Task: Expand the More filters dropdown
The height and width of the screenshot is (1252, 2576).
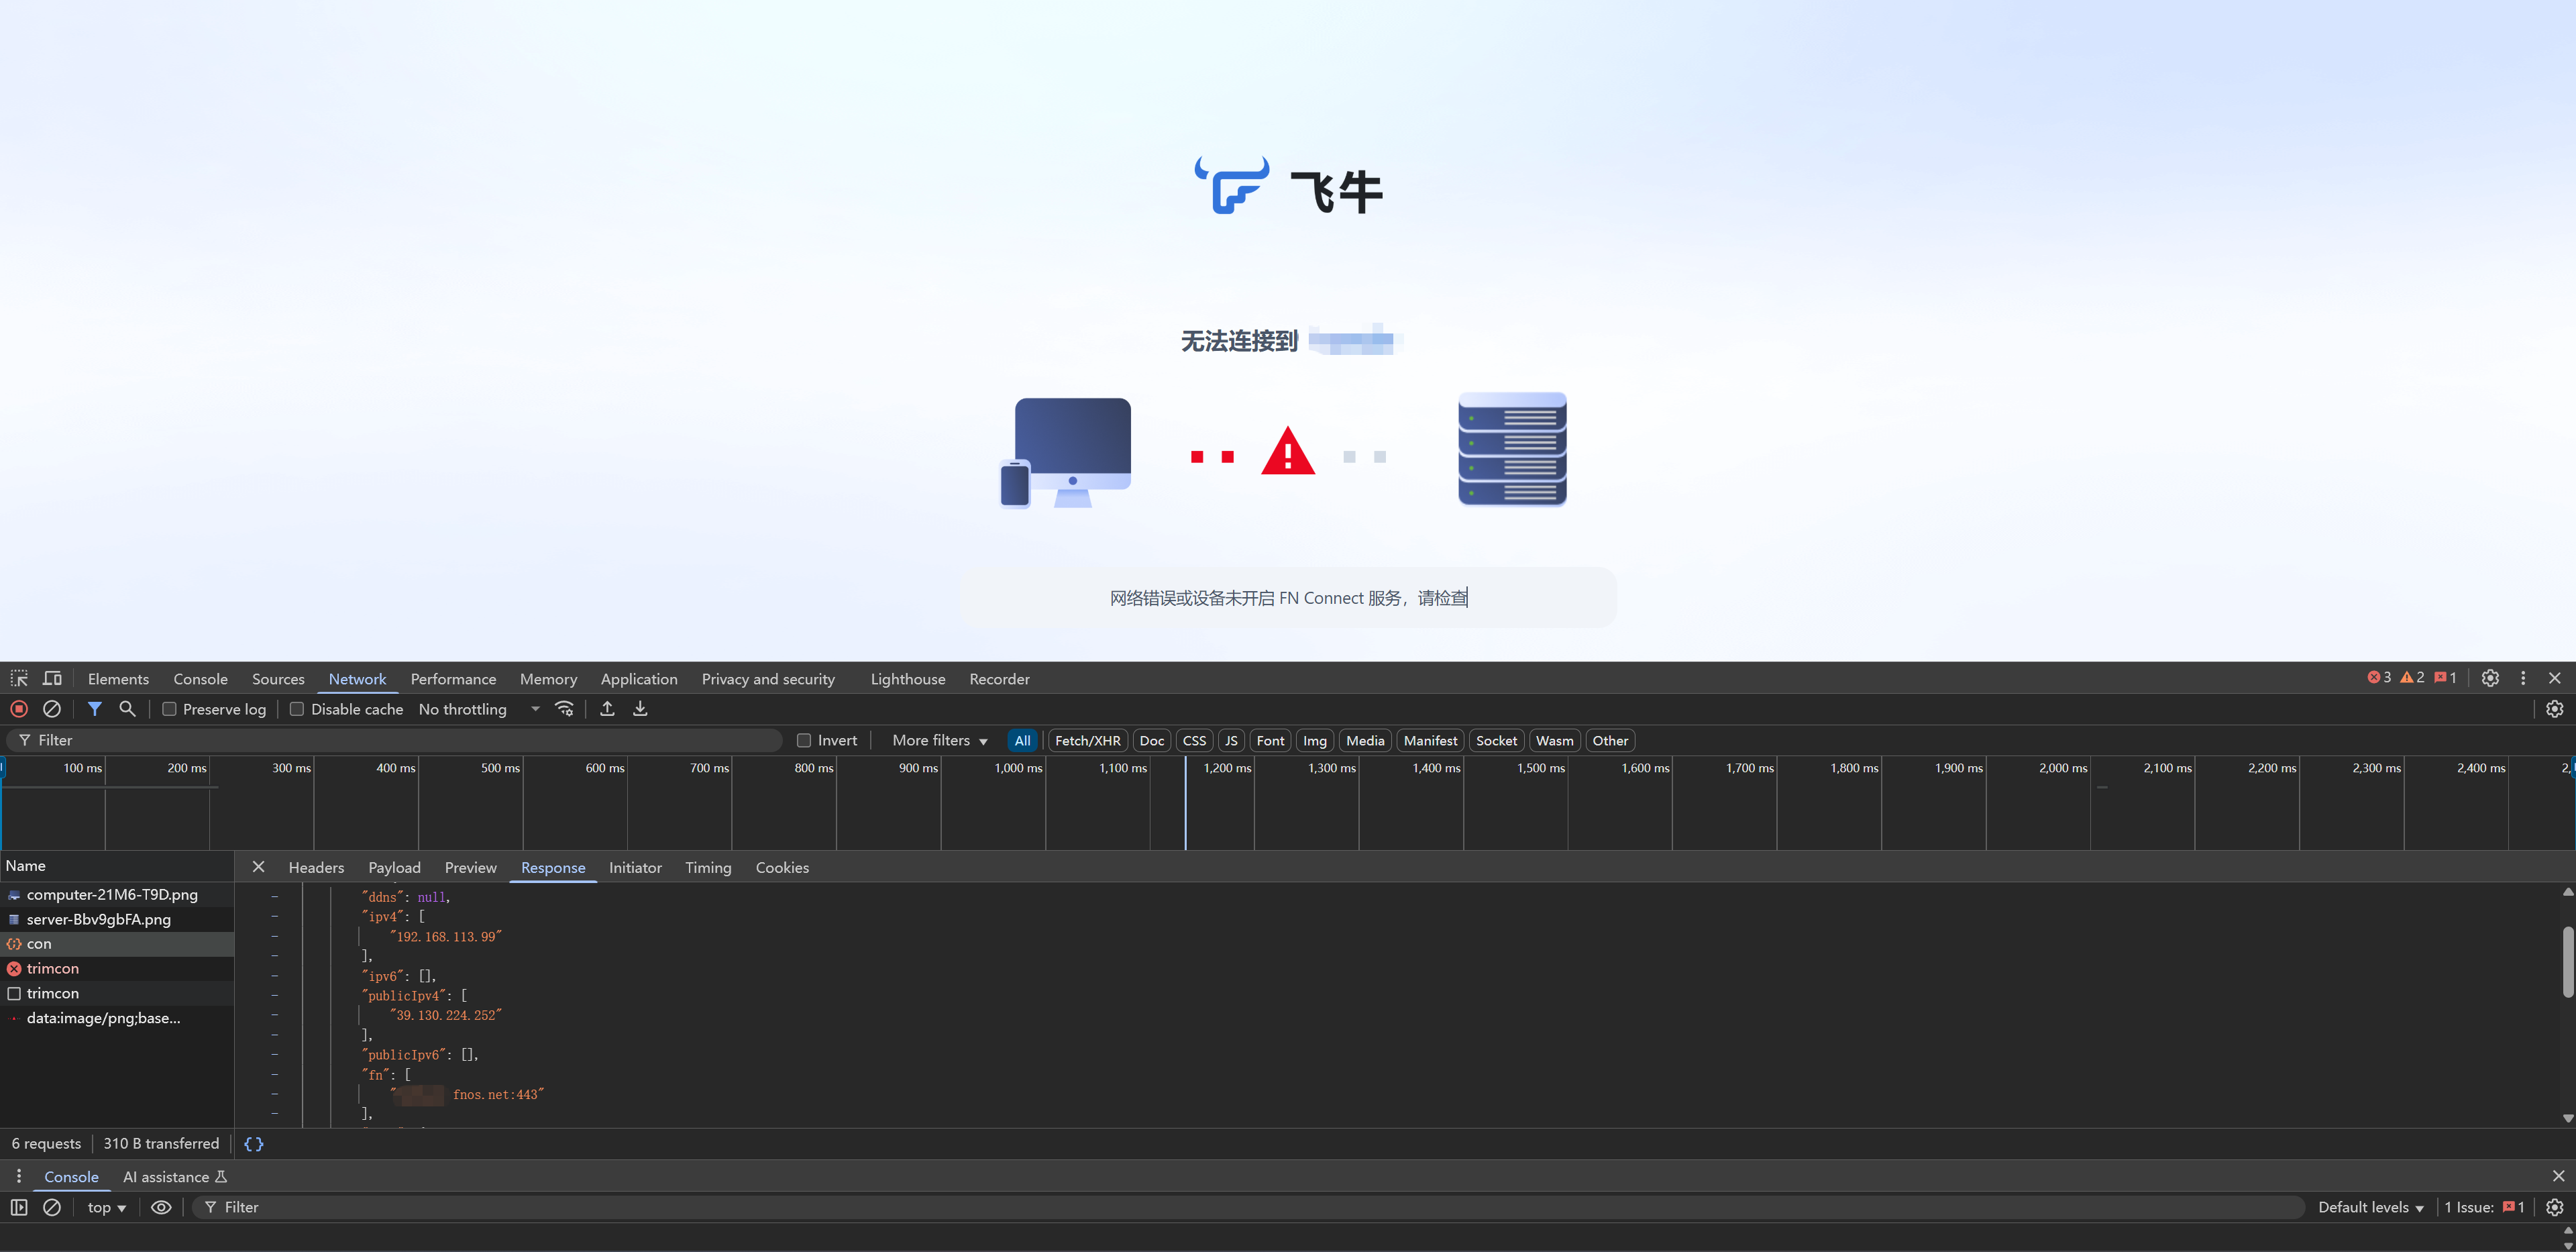Action: (x=939, y=741)
